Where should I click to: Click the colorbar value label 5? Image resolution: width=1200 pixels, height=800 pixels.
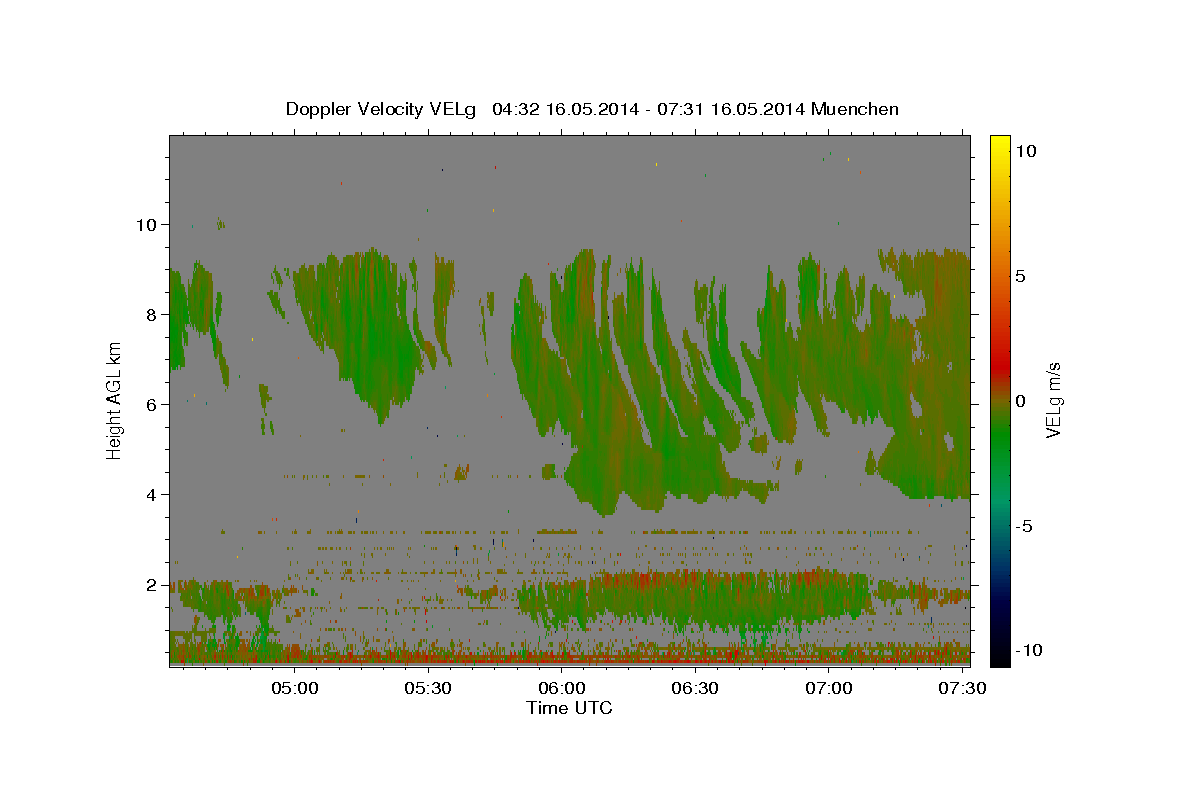(x=1020, y=275)
